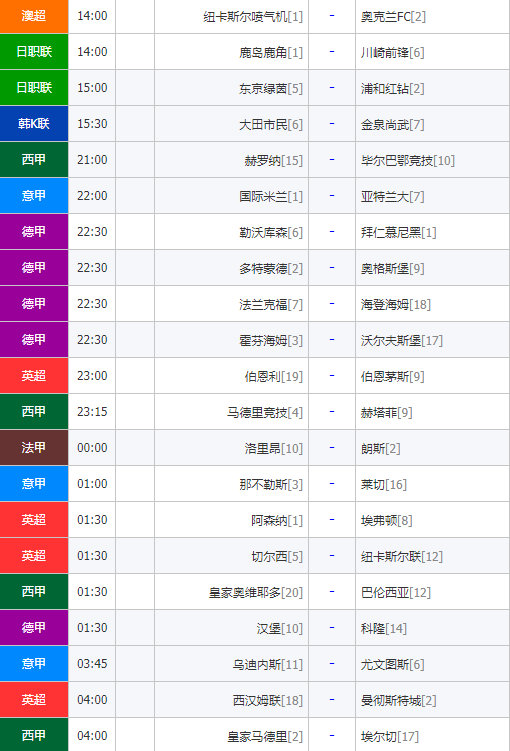The image size is (510, 751).
Task: Open team 赫塔菲[9]
Action: 386,412
